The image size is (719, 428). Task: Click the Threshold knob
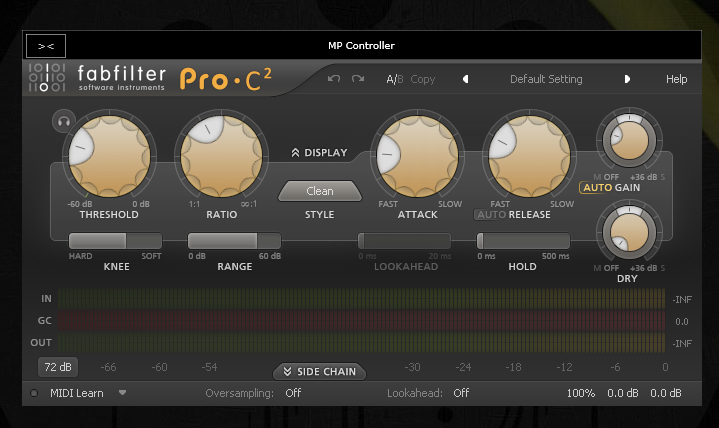tap(110, 156)
